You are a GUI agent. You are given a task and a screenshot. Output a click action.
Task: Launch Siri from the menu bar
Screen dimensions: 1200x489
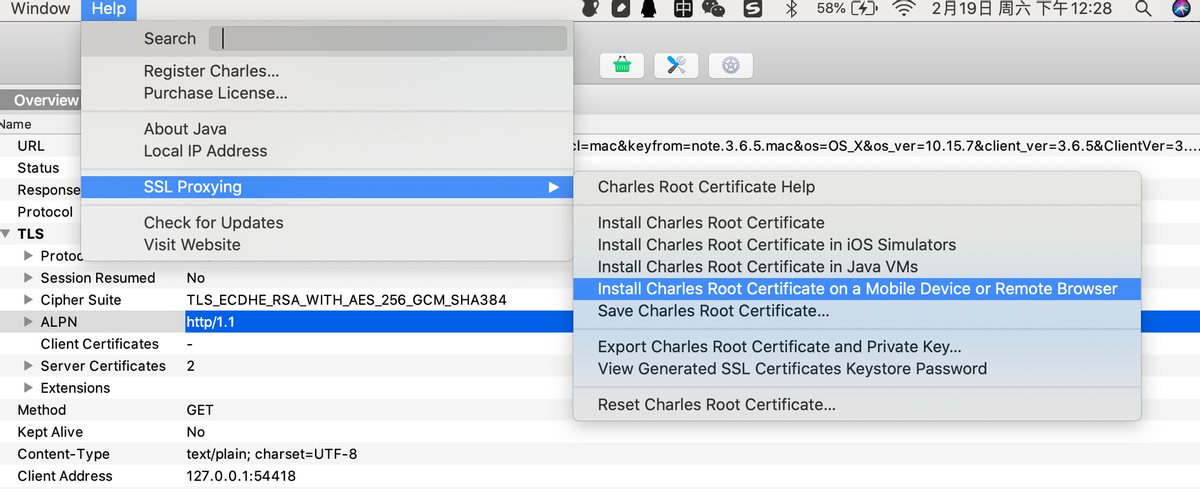[x=1181, y=9]
